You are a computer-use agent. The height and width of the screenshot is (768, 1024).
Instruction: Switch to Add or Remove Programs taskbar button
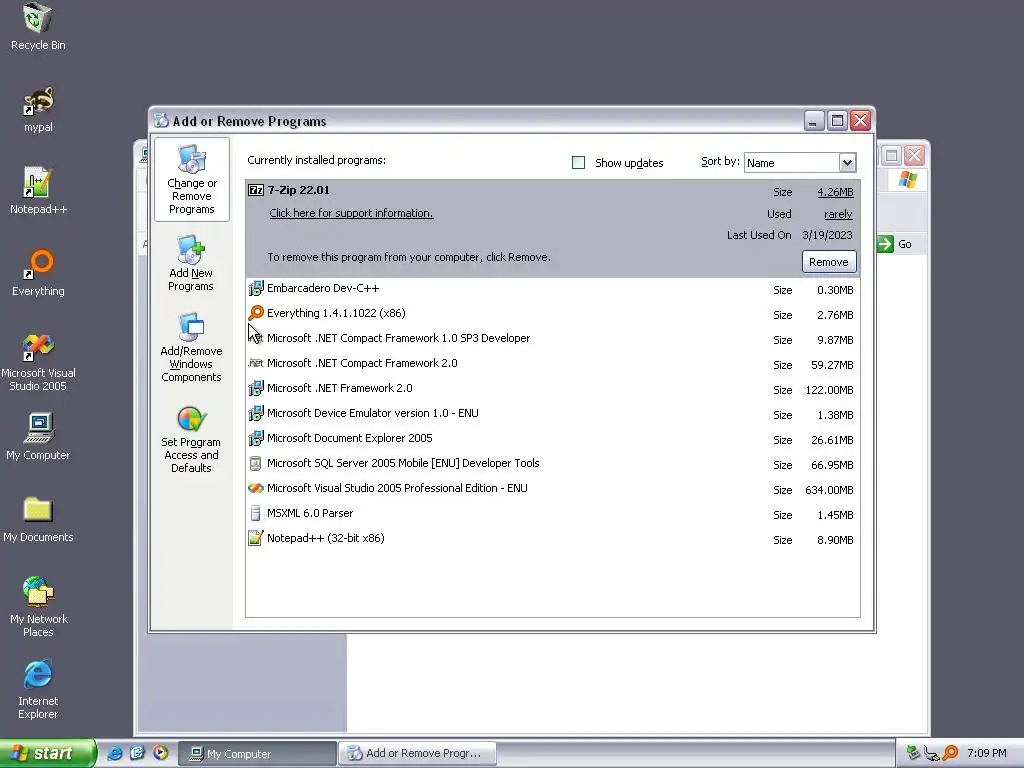[x=417, y=754]
